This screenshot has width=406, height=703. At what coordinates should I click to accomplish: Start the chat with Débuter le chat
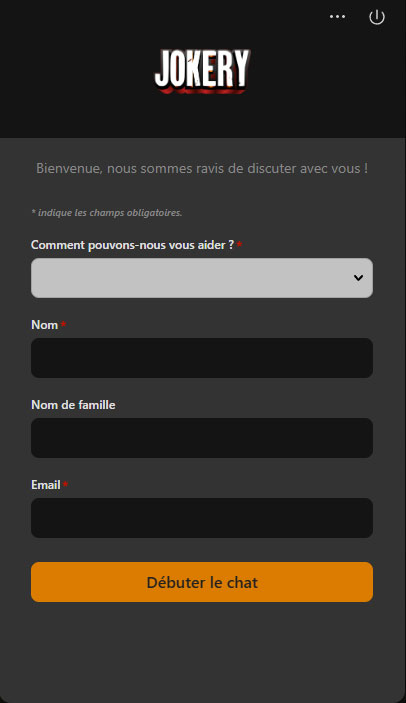point(202,582)
